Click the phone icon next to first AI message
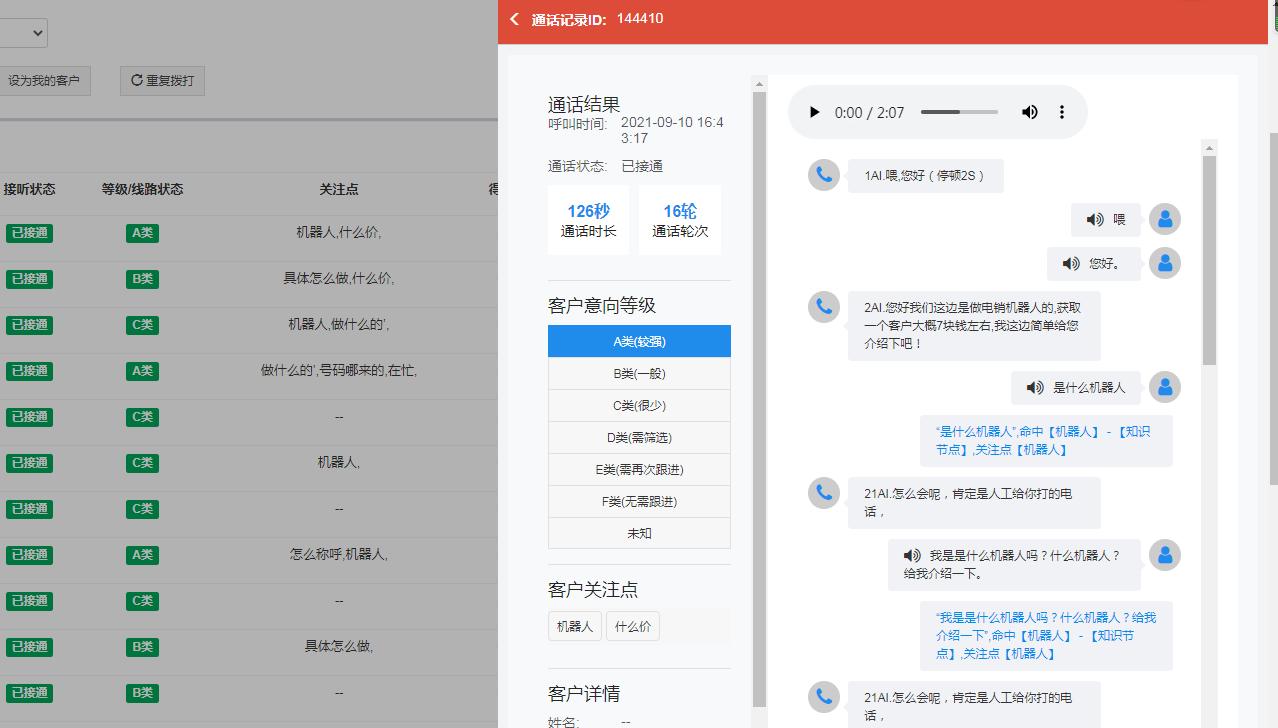This screenshot has width=1278, height=728. pyautogui.click(x=823, y=175)
